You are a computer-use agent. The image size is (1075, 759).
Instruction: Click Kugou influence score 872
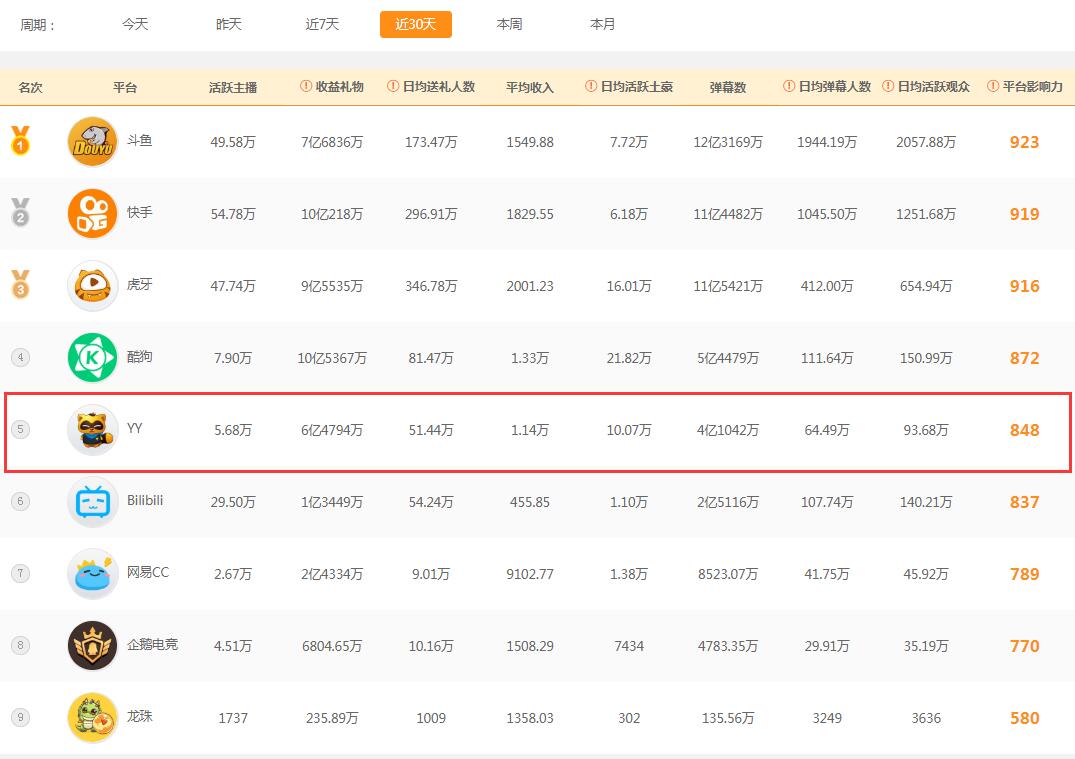(x=1024, y=358)
